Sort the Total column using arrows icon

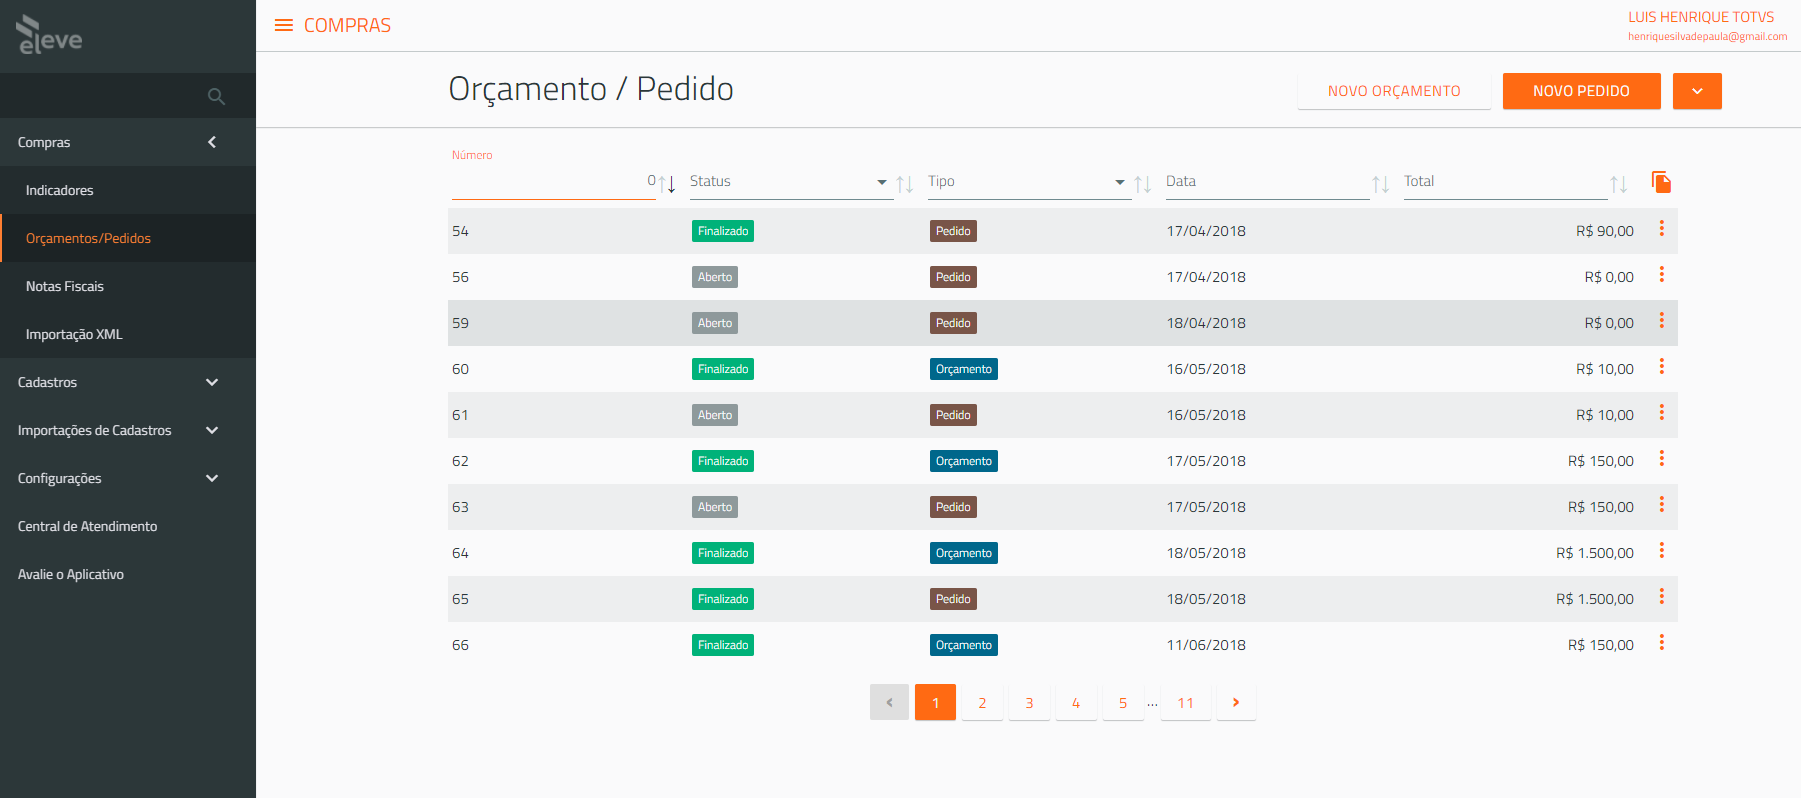point(1618,184)
